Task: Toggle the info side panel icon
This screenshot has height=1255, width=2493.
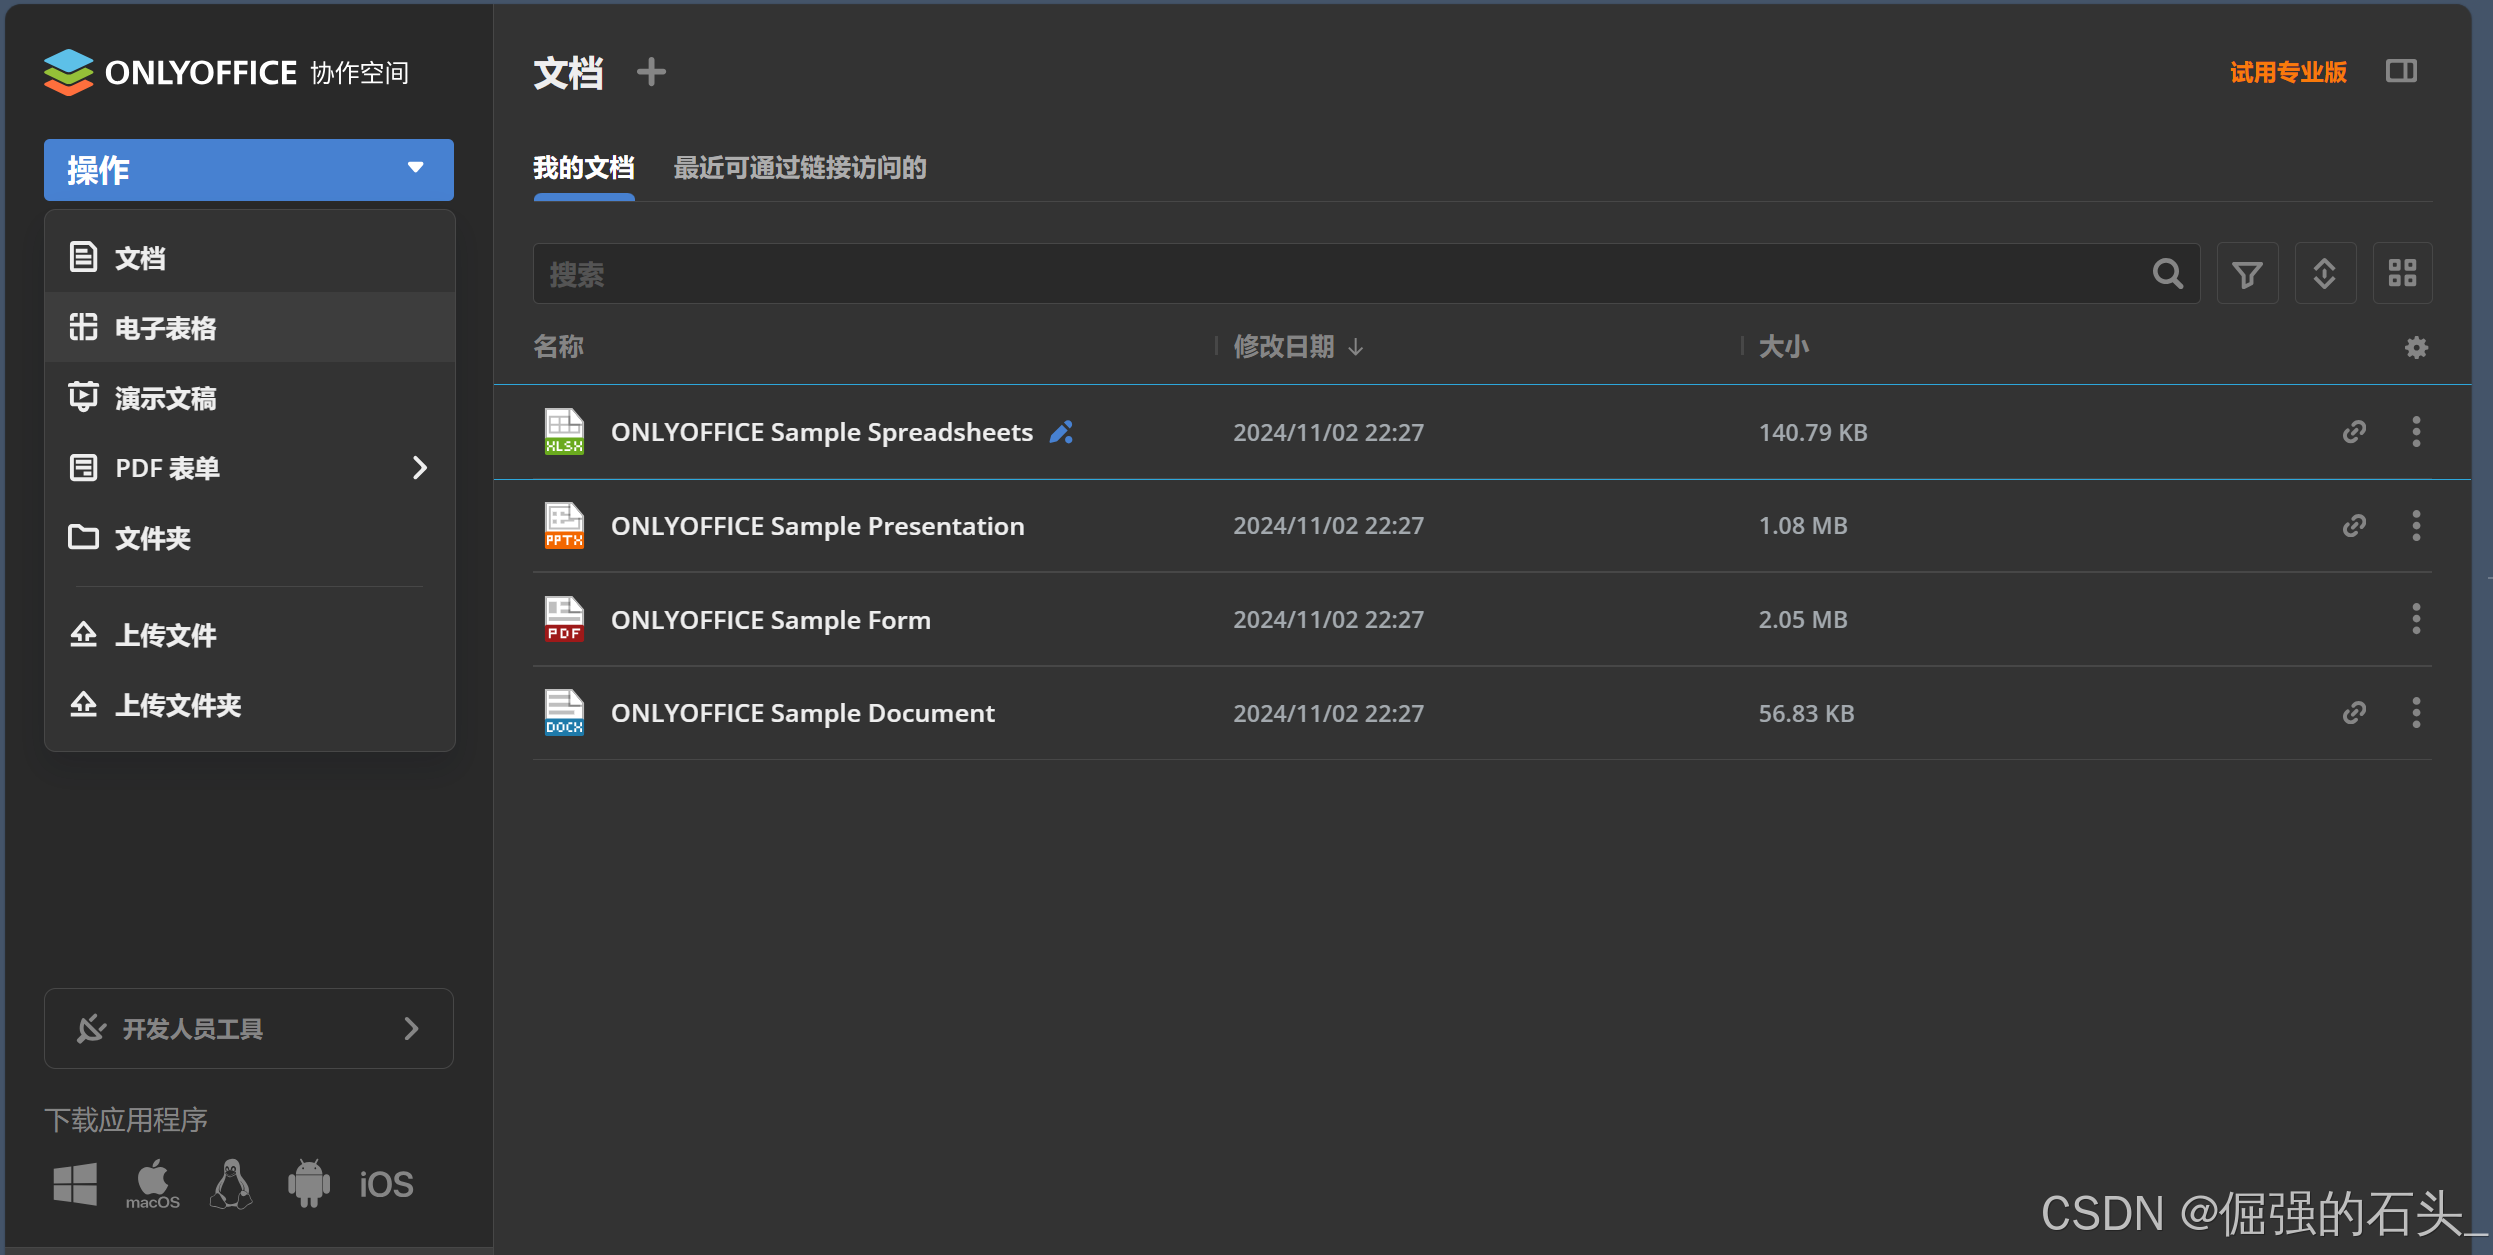Action: (x=2401, y=71)
